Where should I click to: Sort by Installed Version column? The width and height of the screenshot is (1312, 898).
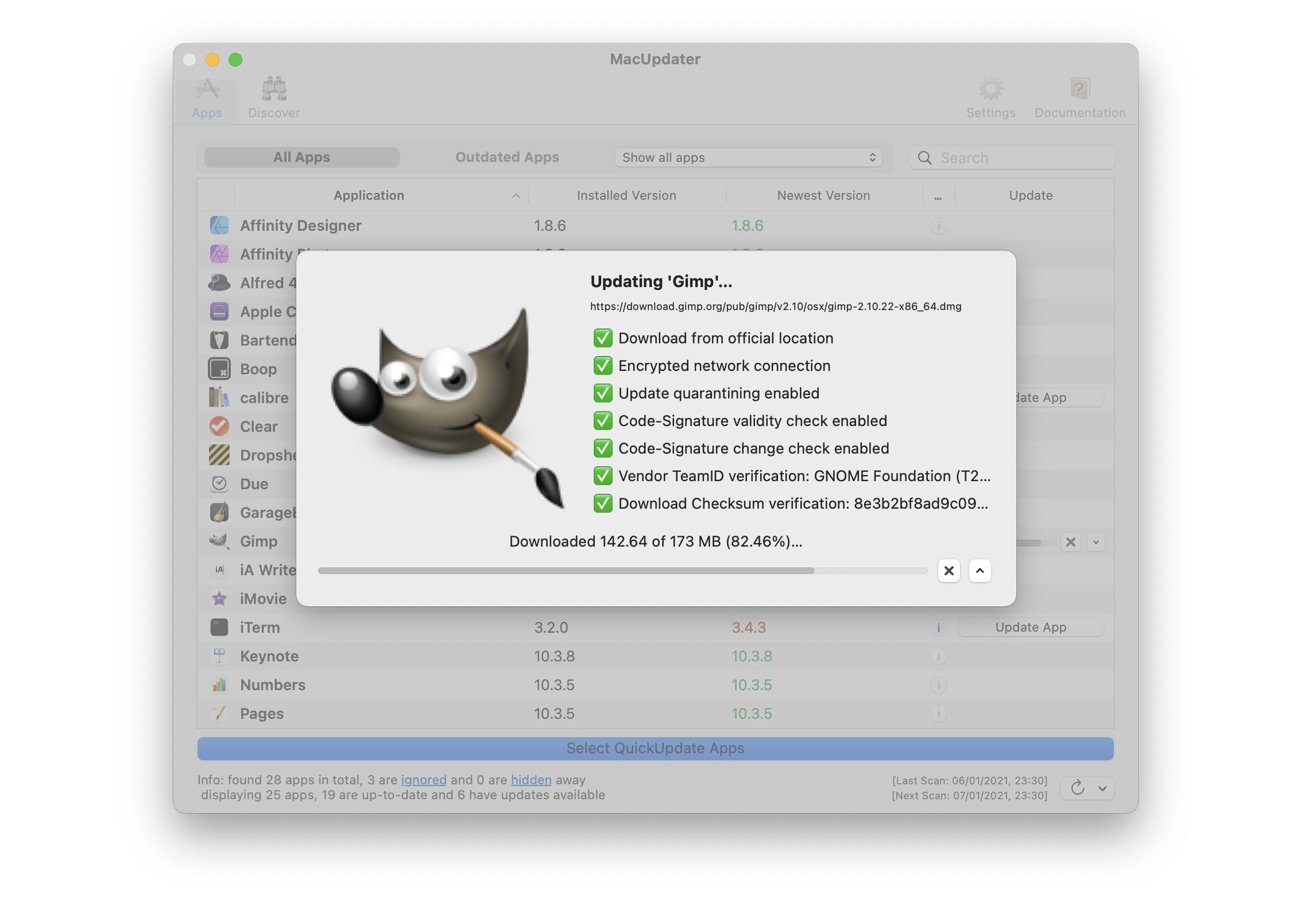[626, 195]
